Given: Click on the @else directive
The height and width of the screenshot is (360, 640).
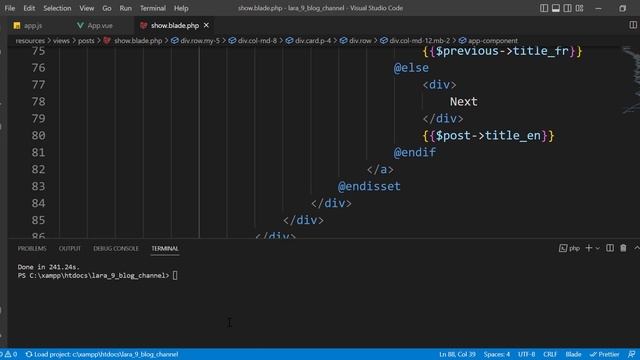Looking at the screenshot, I should pyautogui.click(x=411, y=68).
